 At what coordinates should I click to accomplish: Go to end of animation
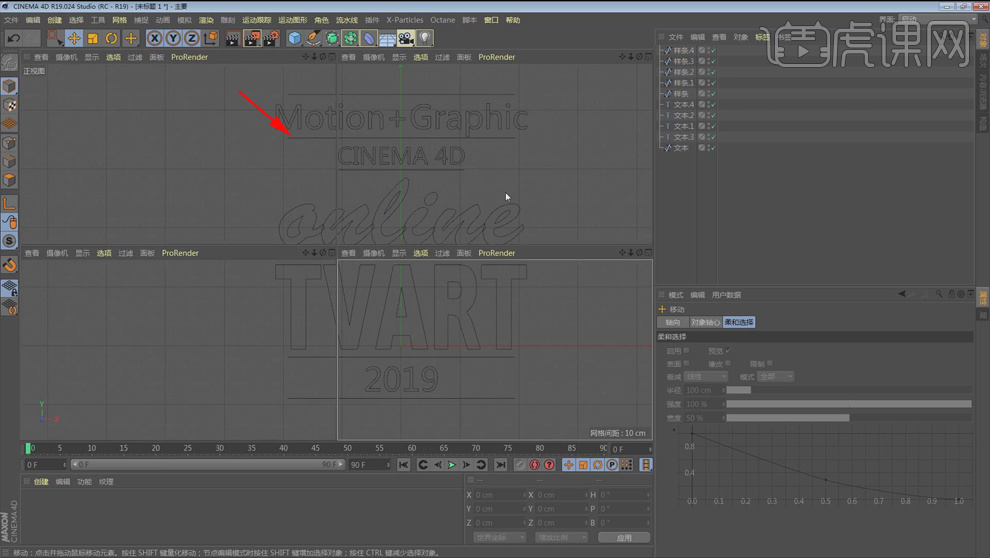click(501, 465)
